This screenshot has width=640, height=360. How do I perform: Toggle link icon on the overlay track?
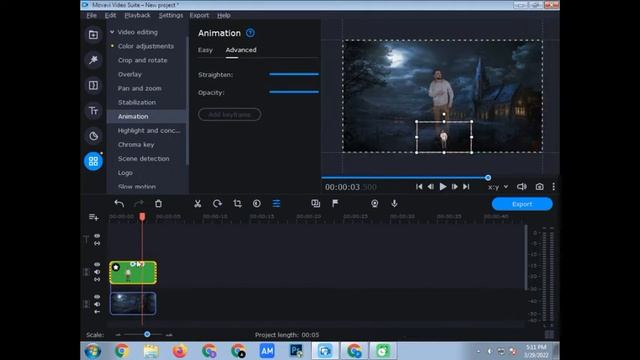click(97, 280)
